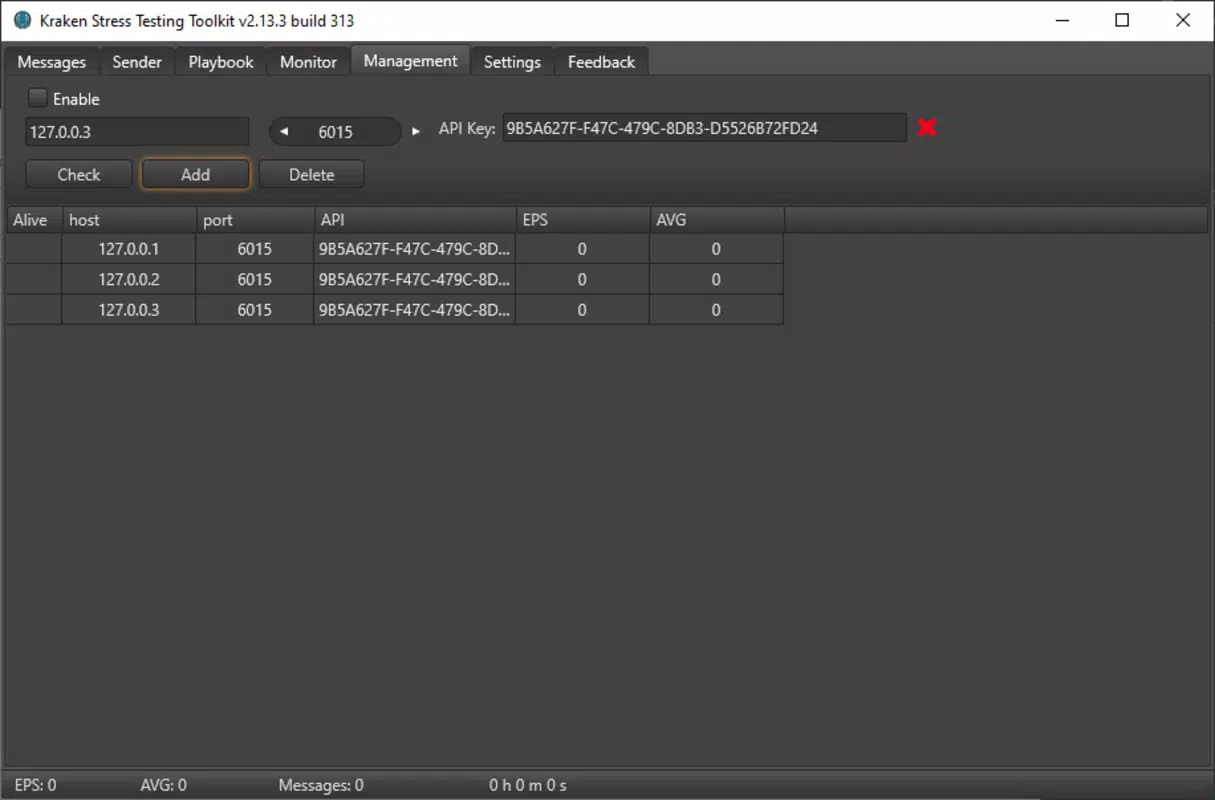Click the port value field 6015
This screenshot has width=1215, height=800.
[x=336, y=132]
